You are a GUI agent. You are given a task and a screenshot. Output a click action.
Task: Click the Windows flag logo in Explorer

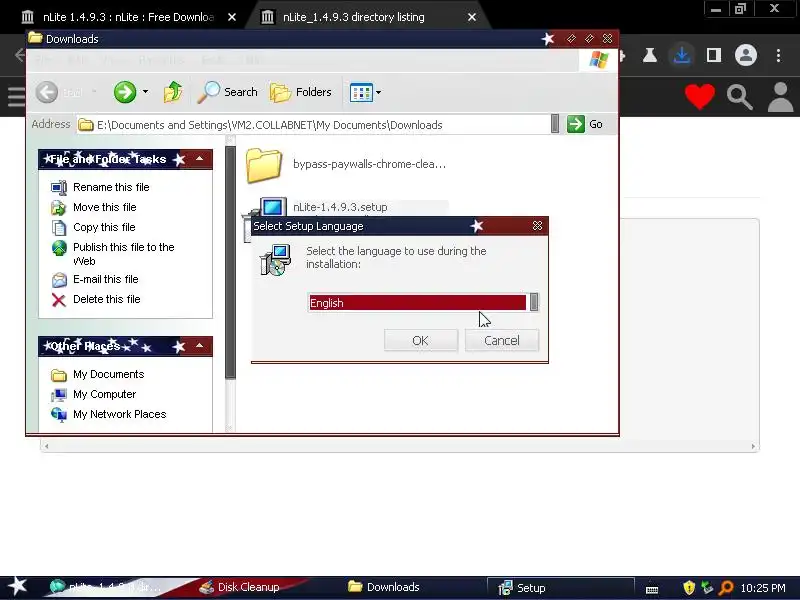[x=598, y=60]
